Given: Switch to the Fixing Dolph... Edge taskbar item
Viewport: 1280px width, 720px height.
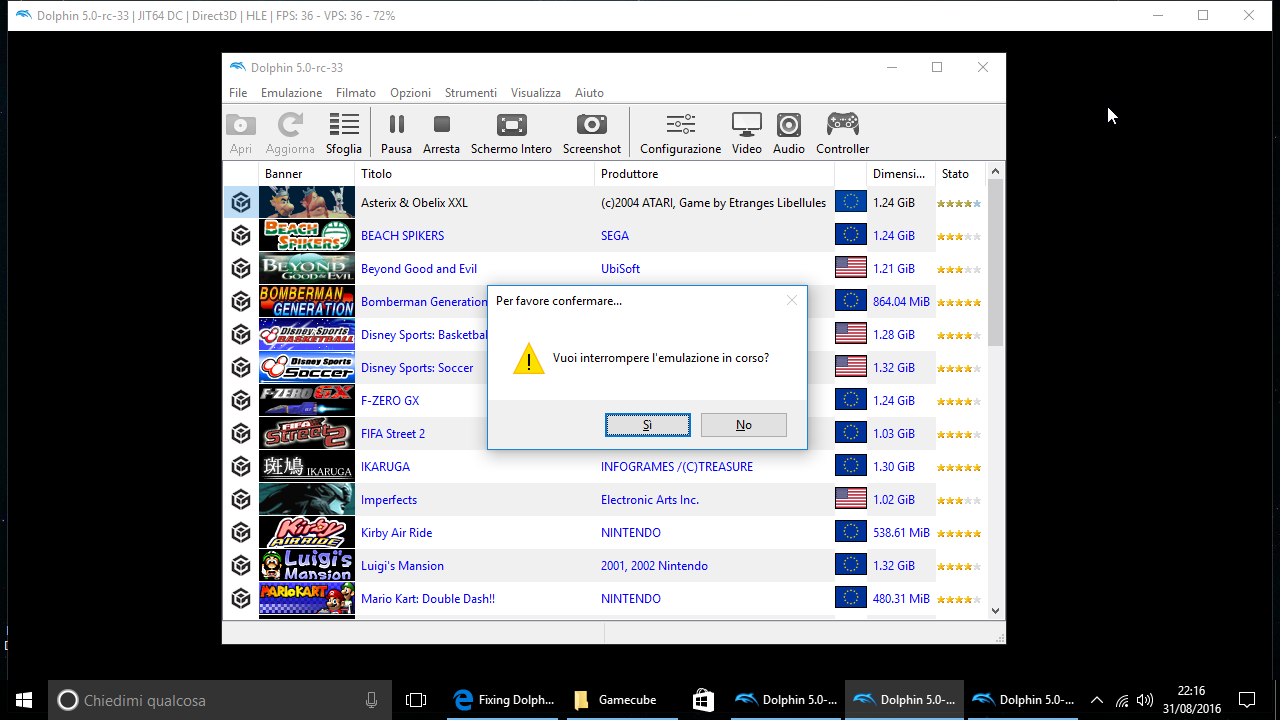Looking at the screenshot, I should tap(503, 700).
